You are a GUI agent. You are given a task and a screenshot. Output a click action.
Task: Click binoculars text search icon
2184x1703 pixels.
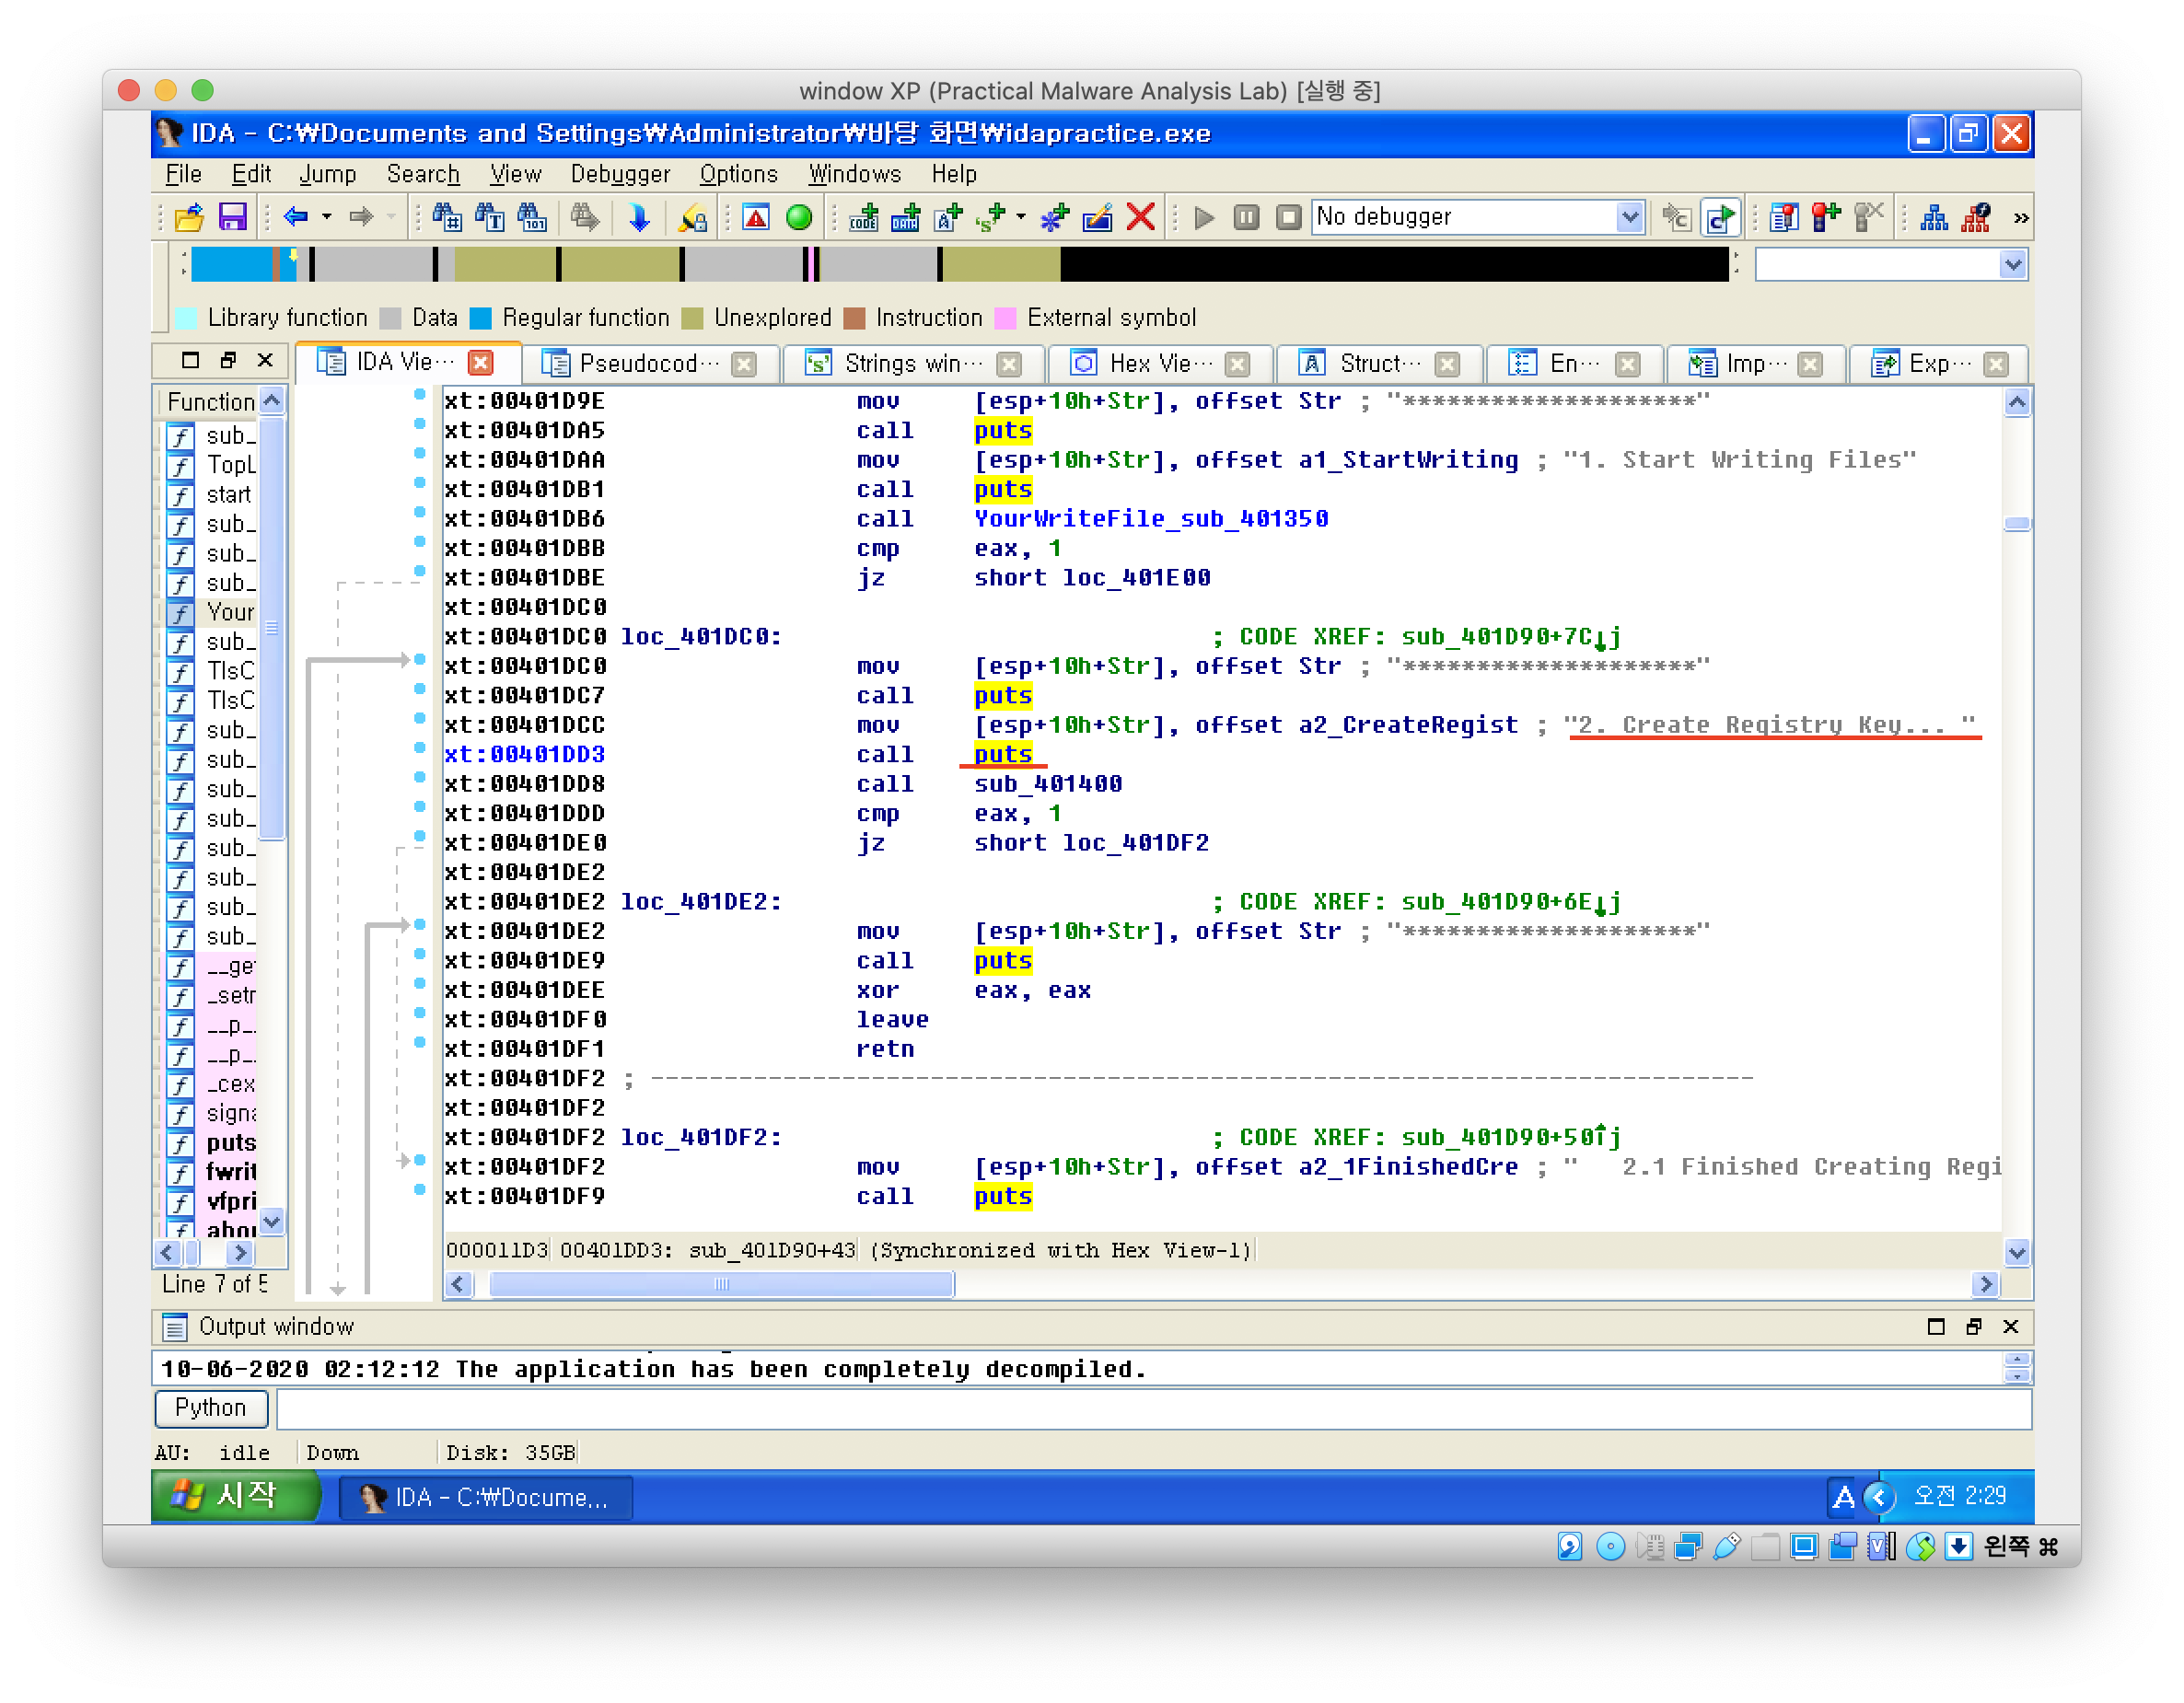click(489, 217)
